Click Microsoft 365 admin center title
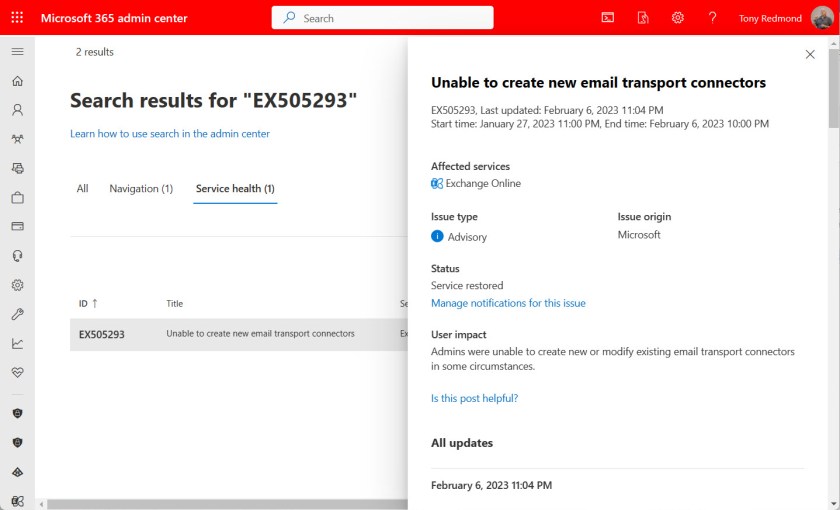840x510 pixels. point(114,18)
